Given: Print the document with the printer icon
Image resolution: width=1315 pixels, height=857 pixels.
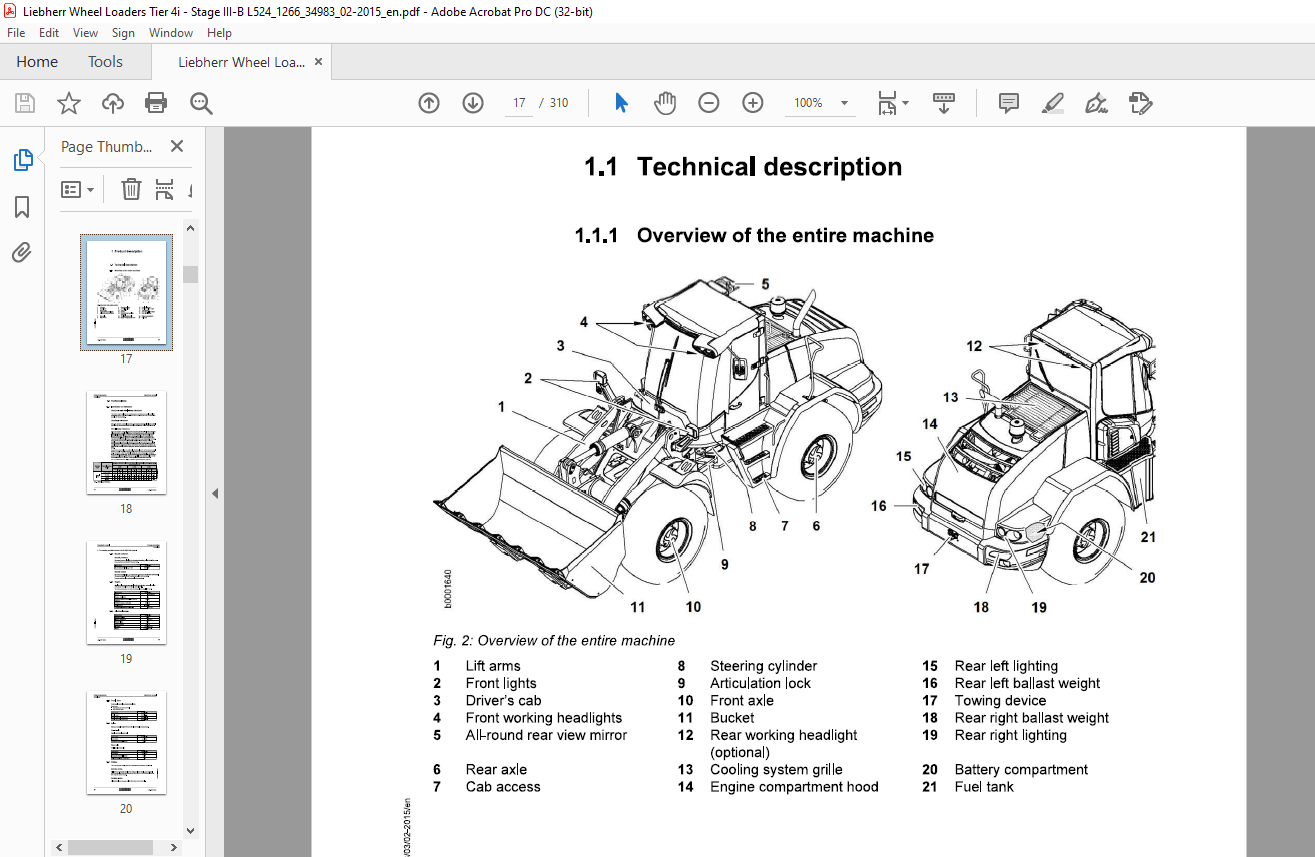Looking at the screenshot, I should [x=156, y=103].
